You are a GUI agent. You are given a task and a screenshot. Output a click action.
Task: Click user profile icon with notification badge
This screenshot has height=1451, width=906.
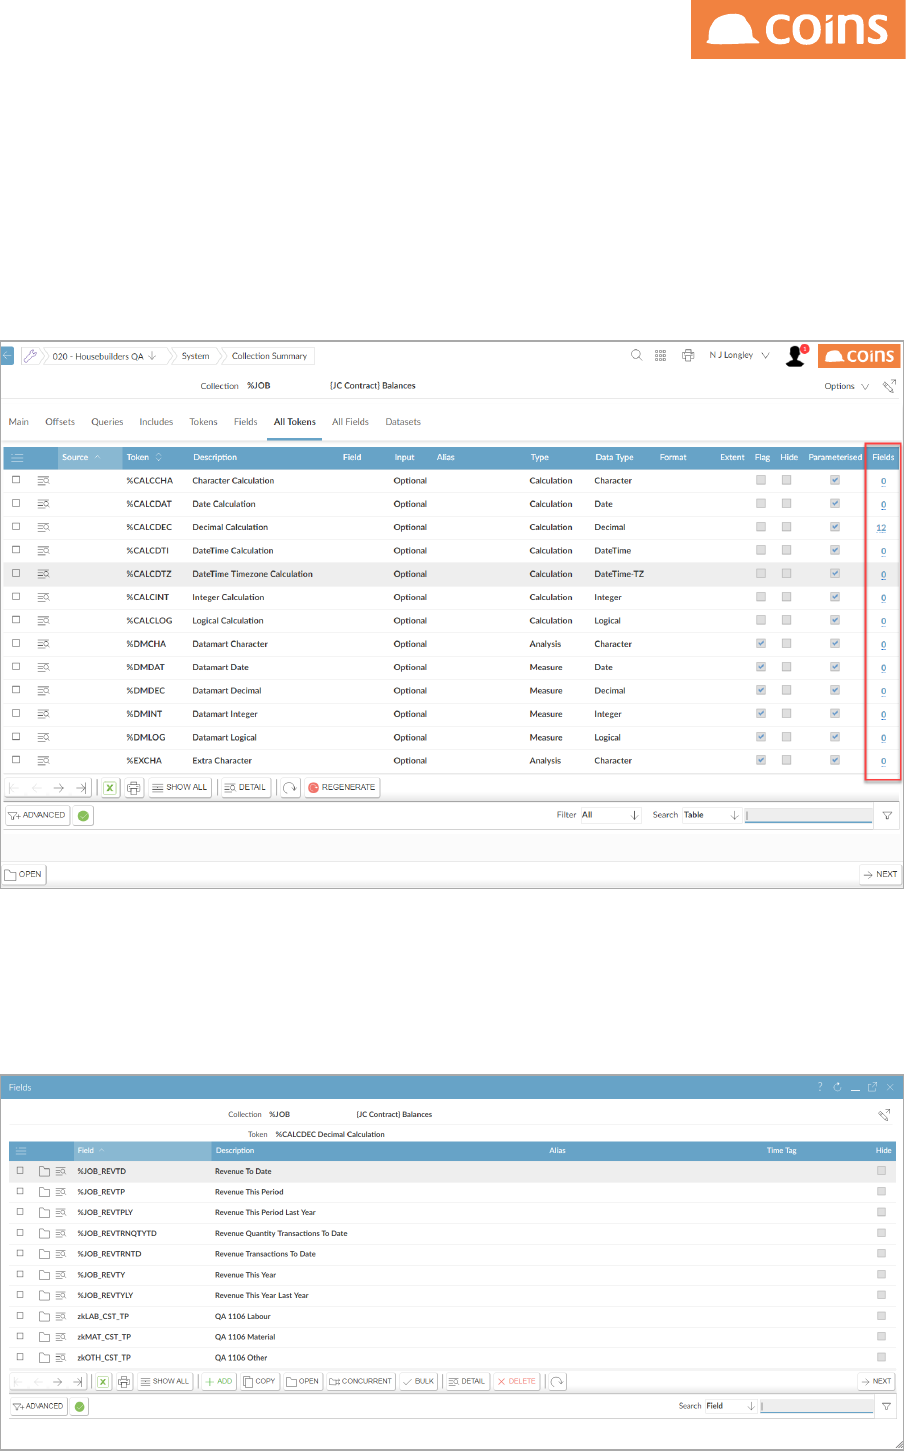796,355
